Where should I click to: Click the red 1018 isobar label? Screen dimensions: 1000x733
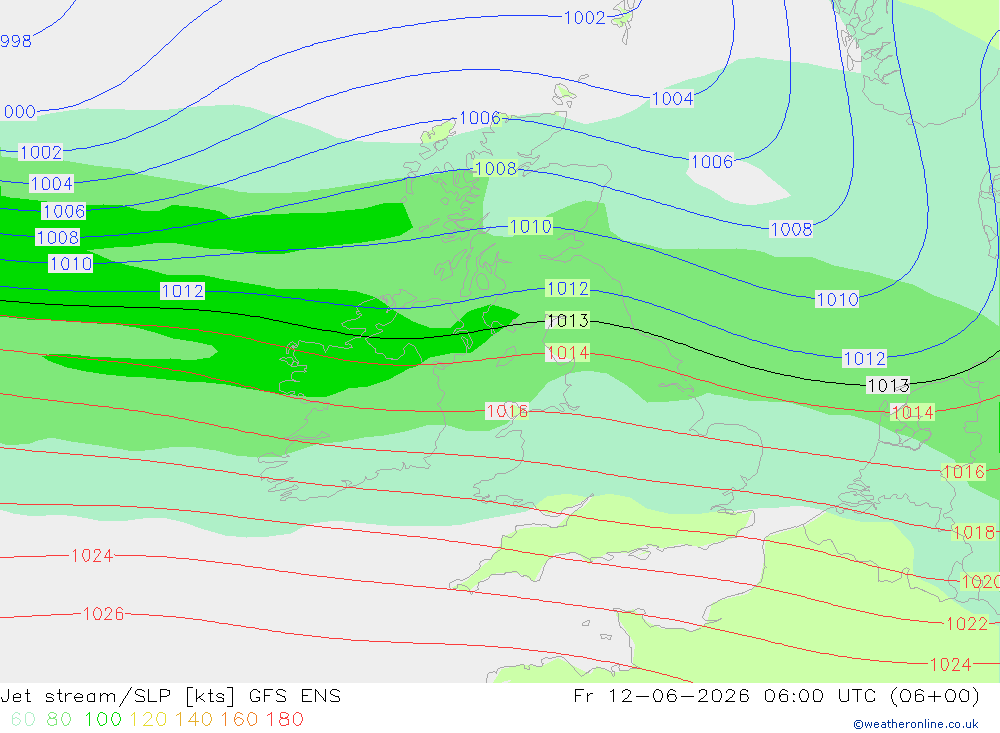point(973,532)
